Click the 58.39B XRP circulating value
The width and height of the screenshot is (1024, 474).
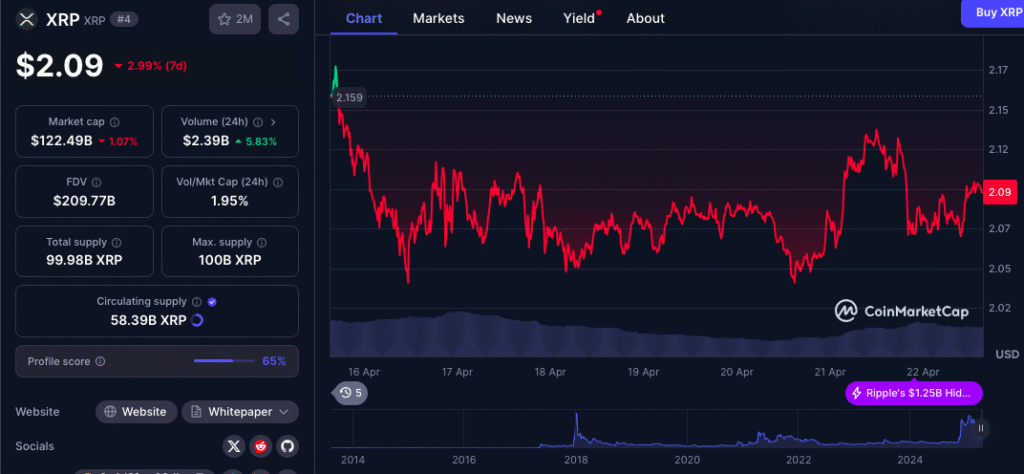pos(148,321)
